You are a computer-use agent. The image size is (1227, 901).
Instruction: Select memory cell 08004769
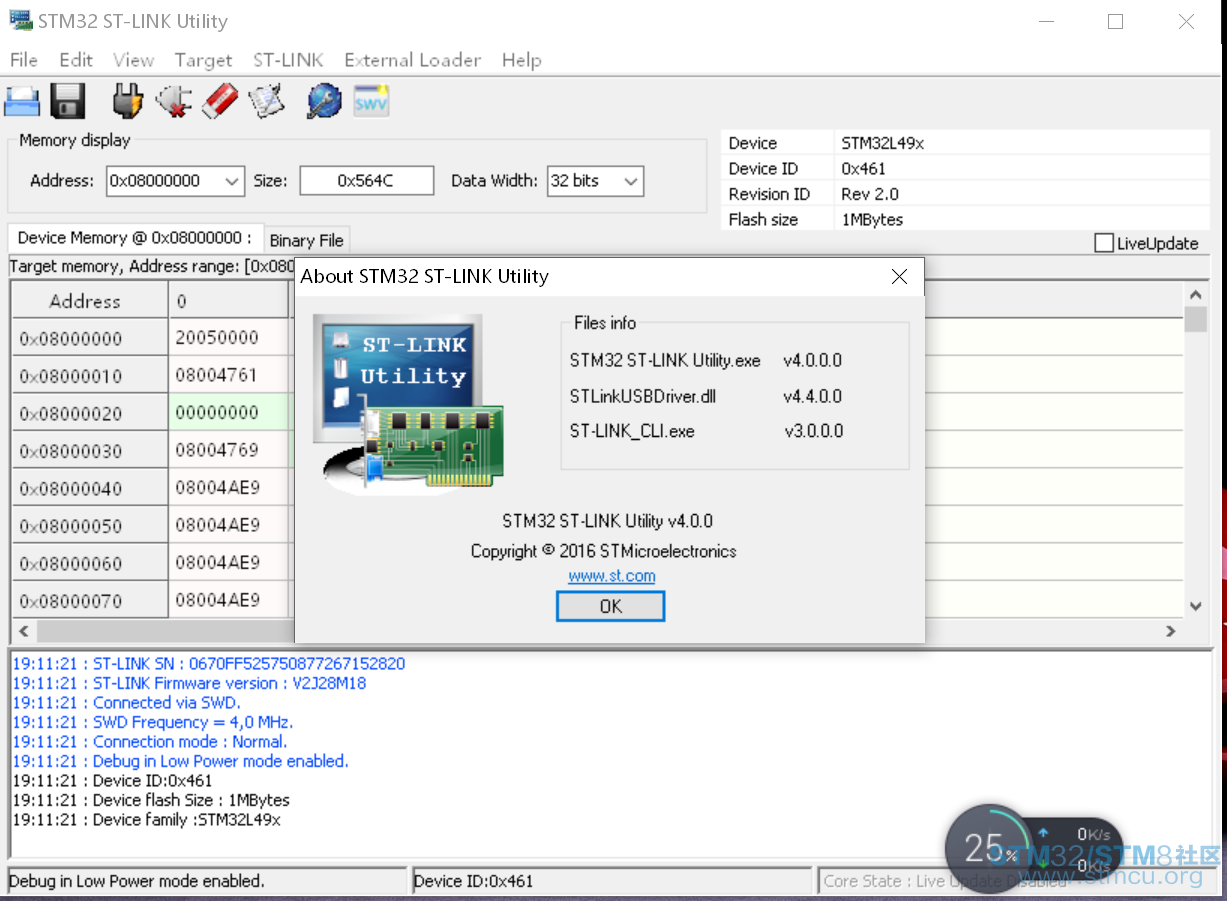point(229,450)
